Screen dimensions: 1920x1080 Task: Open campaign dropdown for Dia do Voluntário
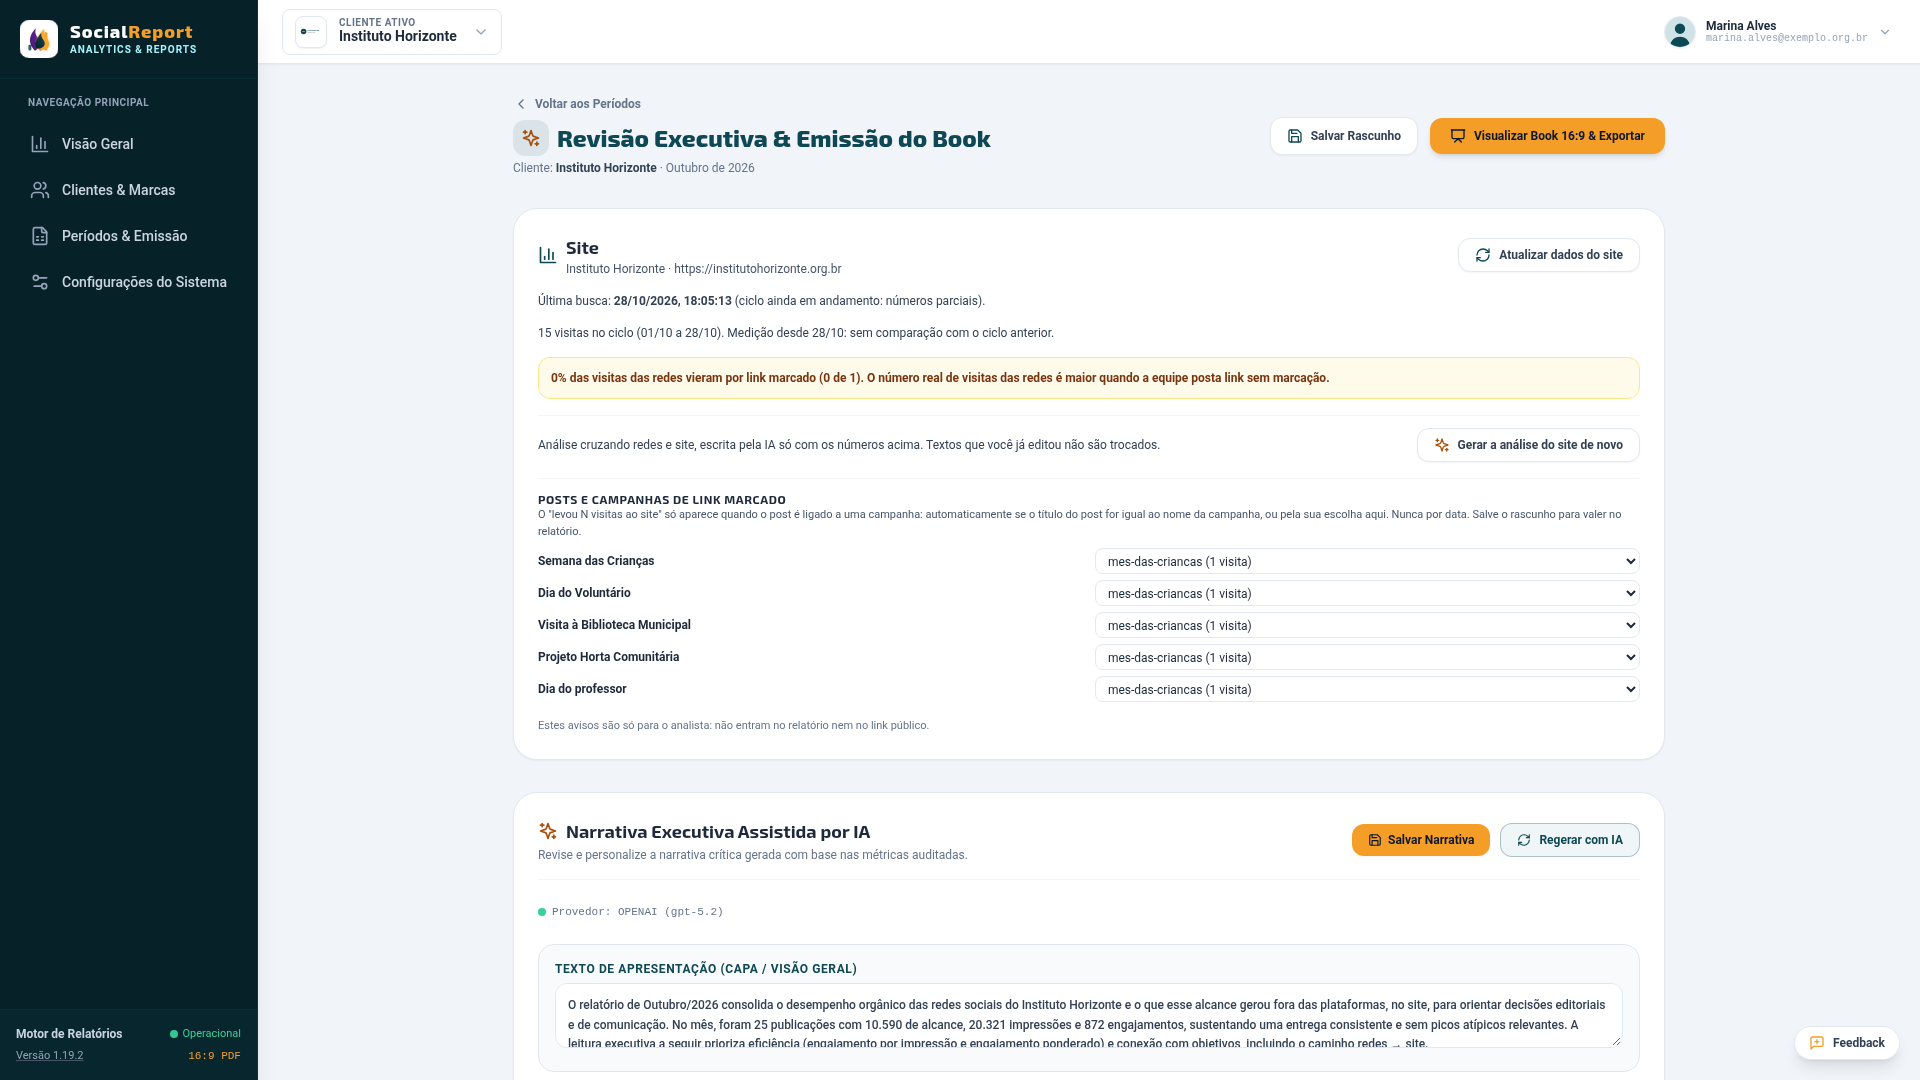click(1367, 593)
